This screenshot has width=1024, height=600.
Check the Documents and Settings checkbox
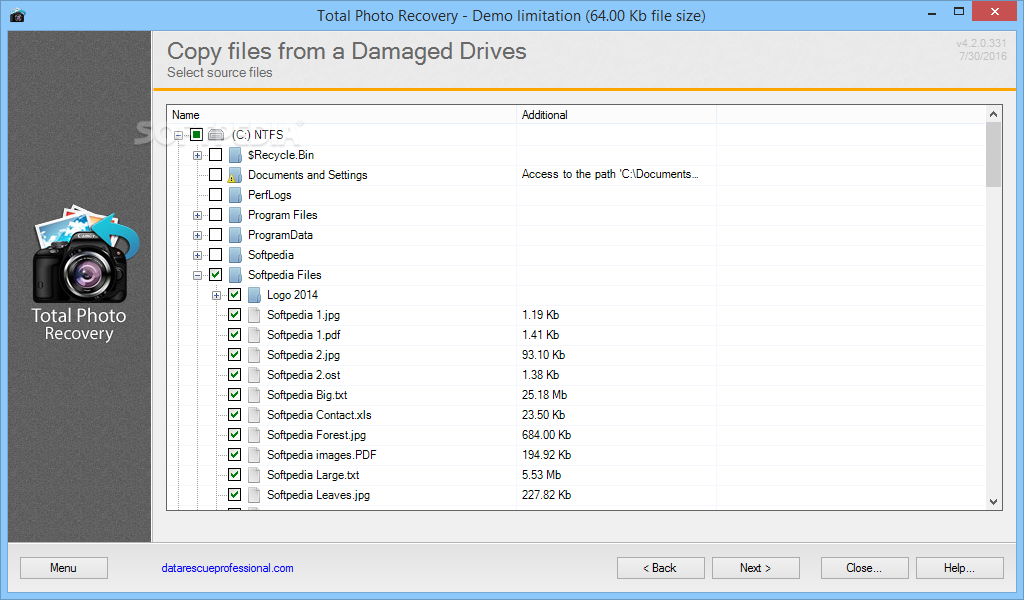tap(216, 174)
